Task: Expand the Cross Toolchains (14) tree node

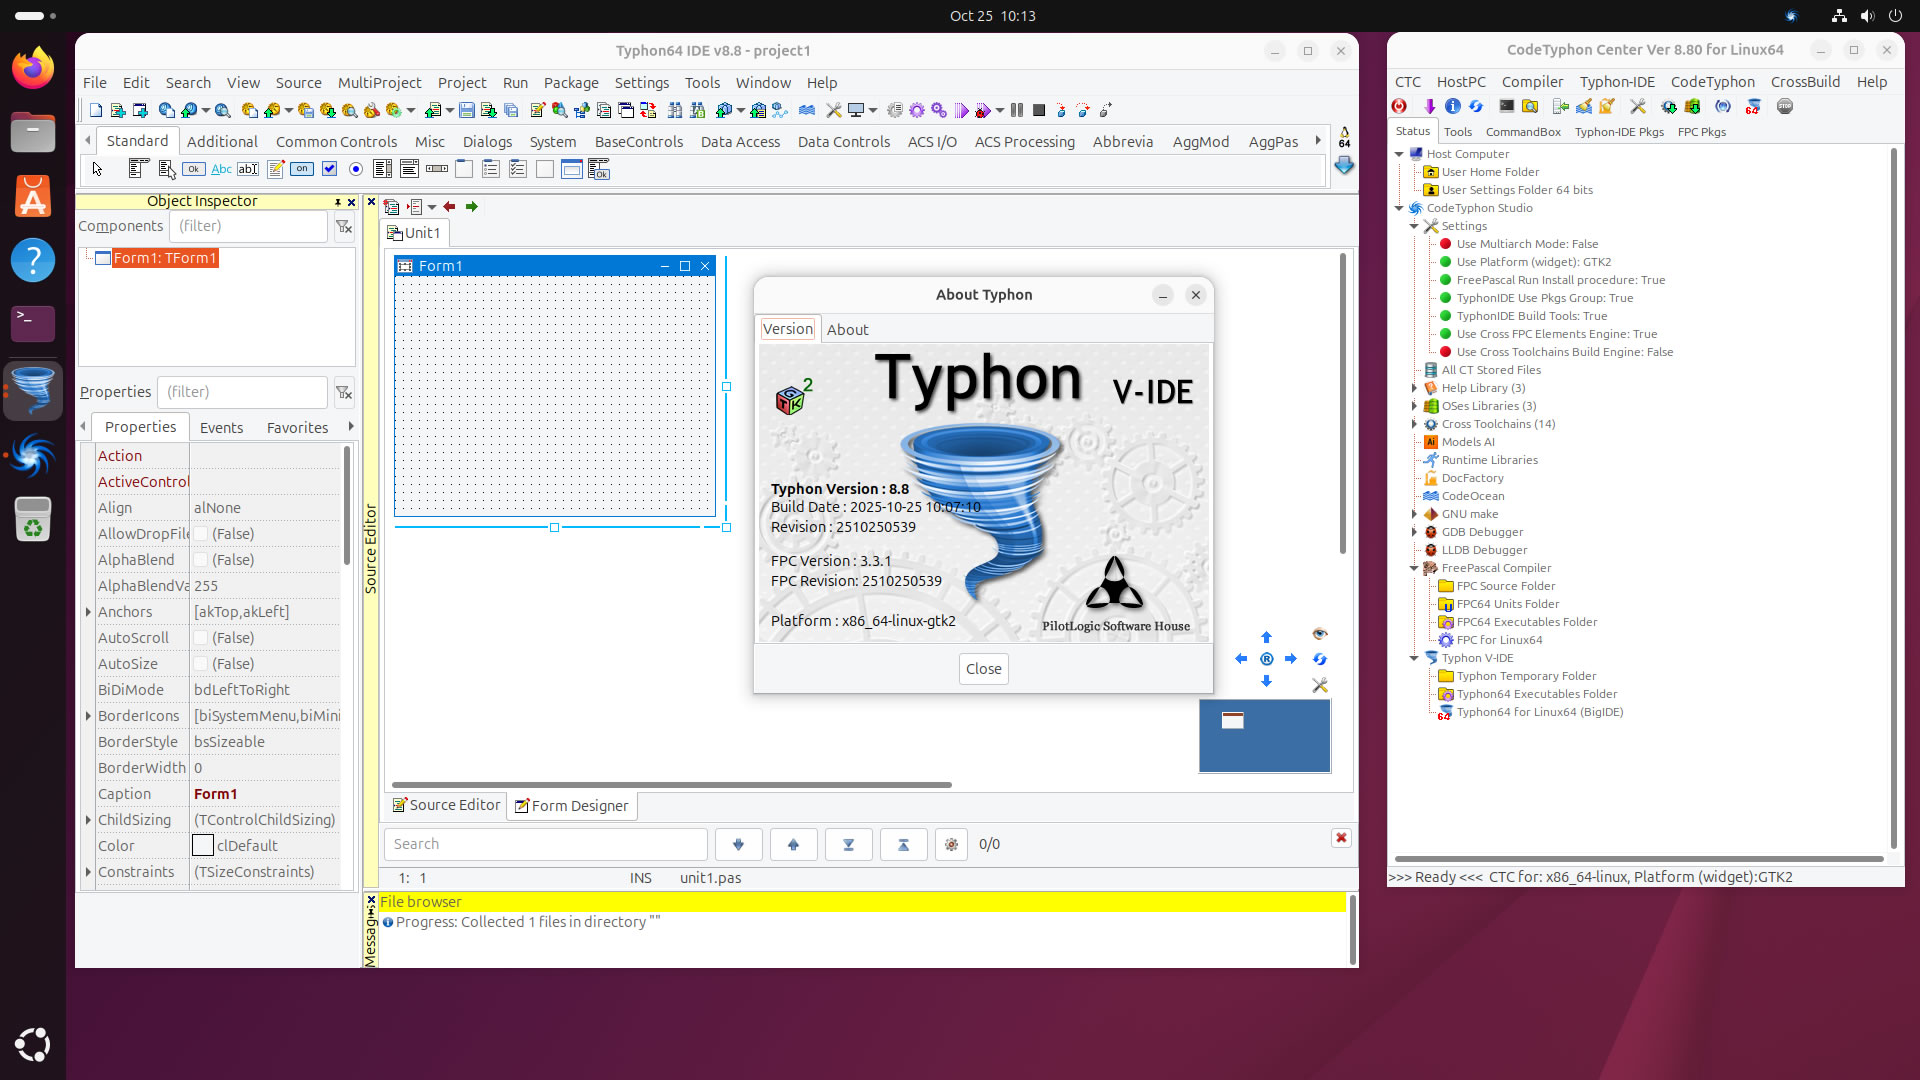Action: tap(1414, 424)
